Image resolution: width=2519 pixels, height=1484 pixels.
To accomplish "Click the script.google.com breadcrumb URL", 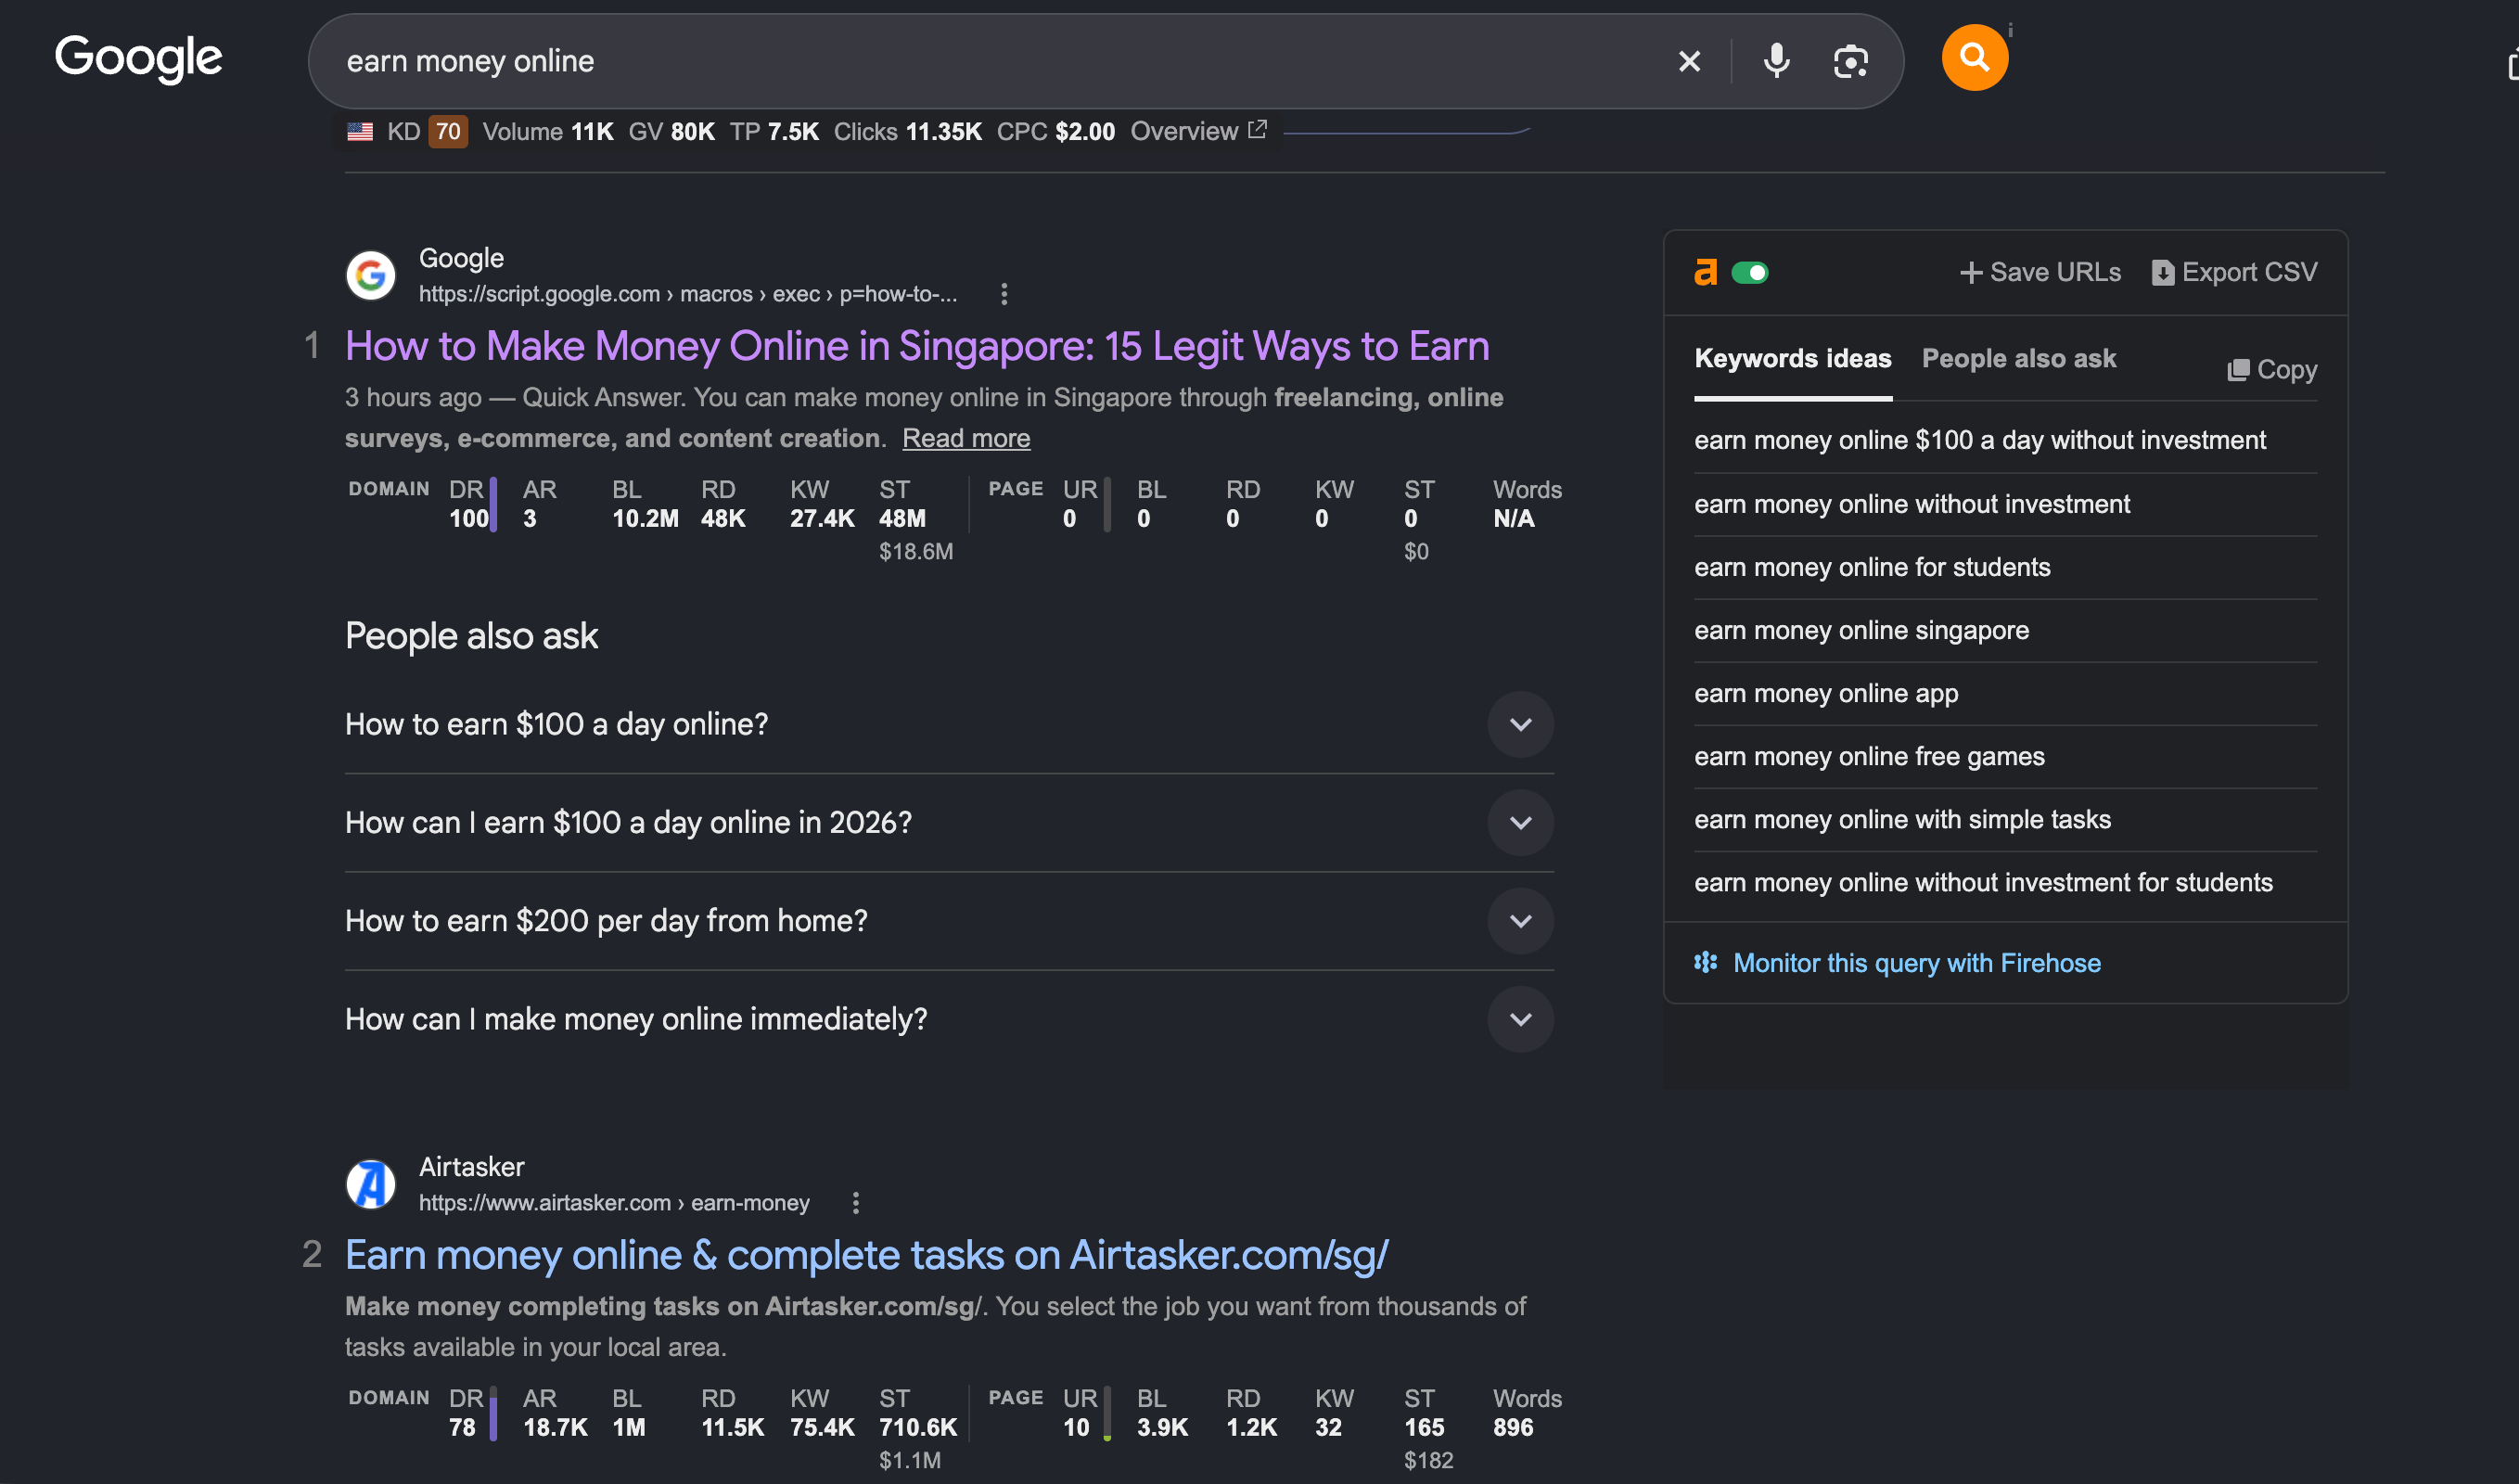I will click(688, 294).
